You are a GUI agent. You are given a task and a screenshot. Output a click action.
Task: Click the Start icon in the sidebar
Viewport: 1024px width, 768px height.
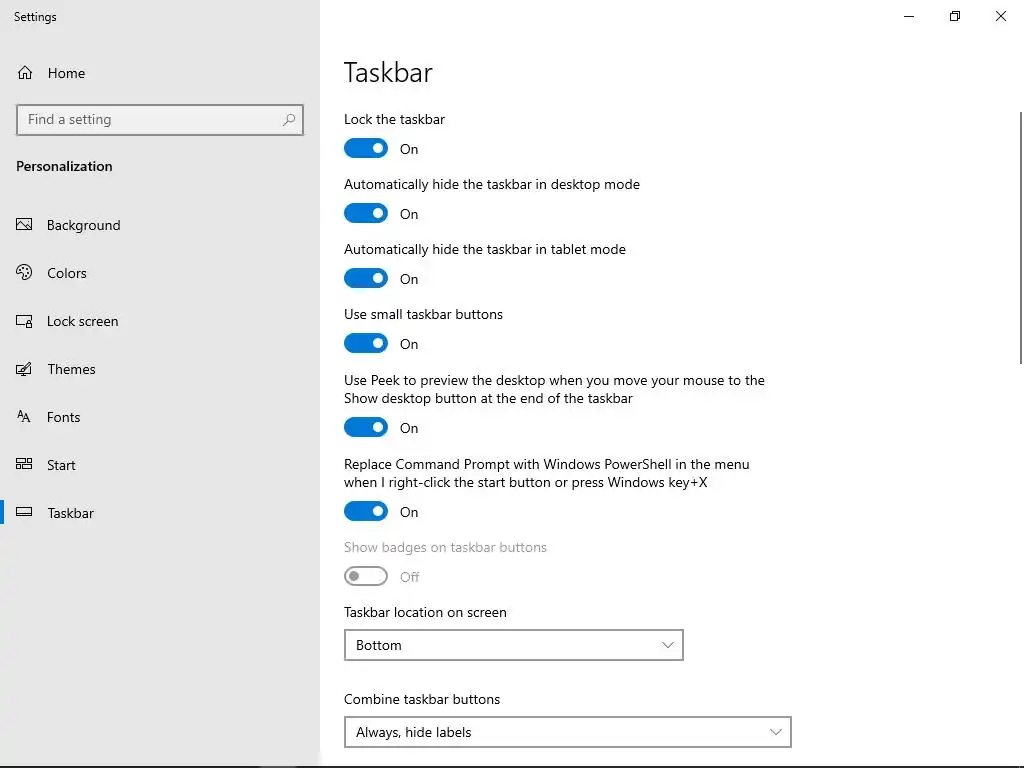pos(25,465)
